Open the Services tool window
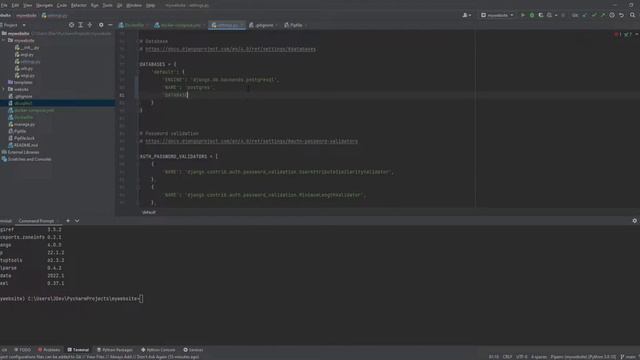 (x=193, y=350)
